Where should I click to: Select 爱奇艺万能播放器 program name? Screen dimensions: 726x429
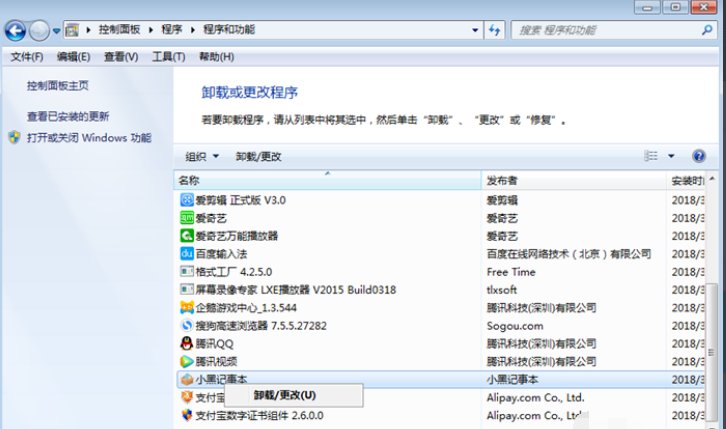pyautogui.click(x=237, y=236)
